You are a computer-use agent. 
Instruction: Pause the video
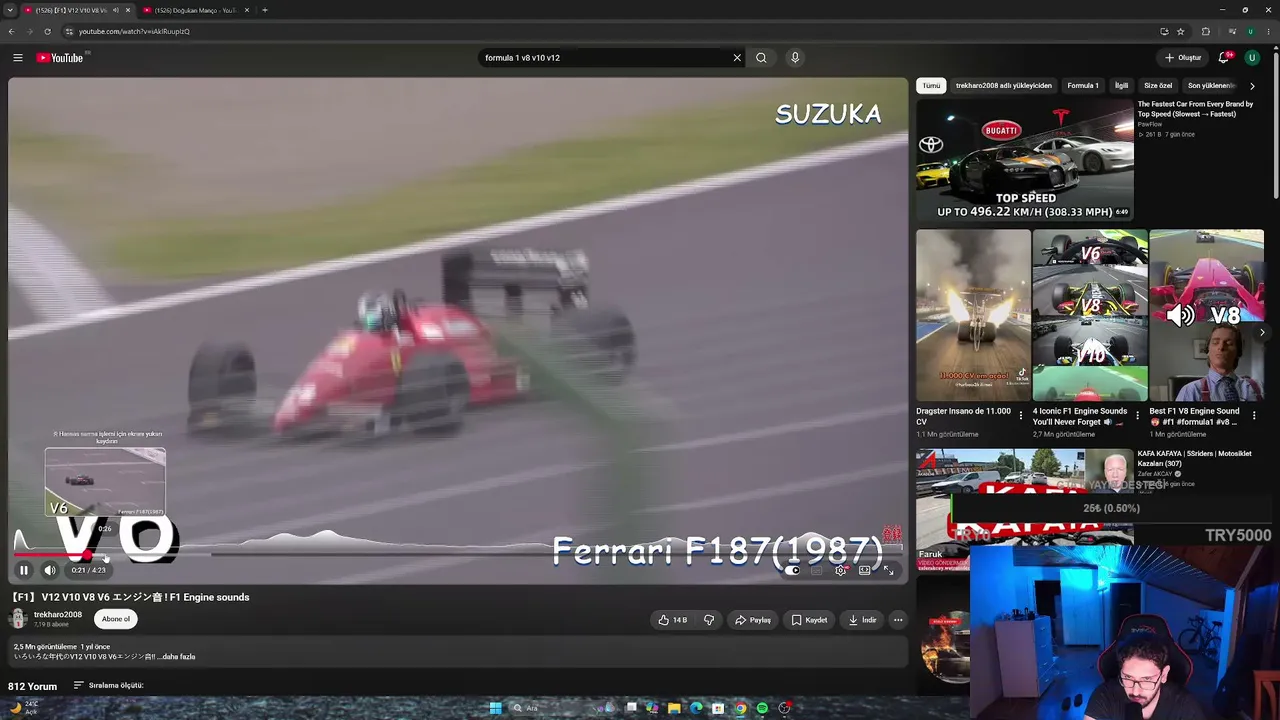[x=24, y=570]
